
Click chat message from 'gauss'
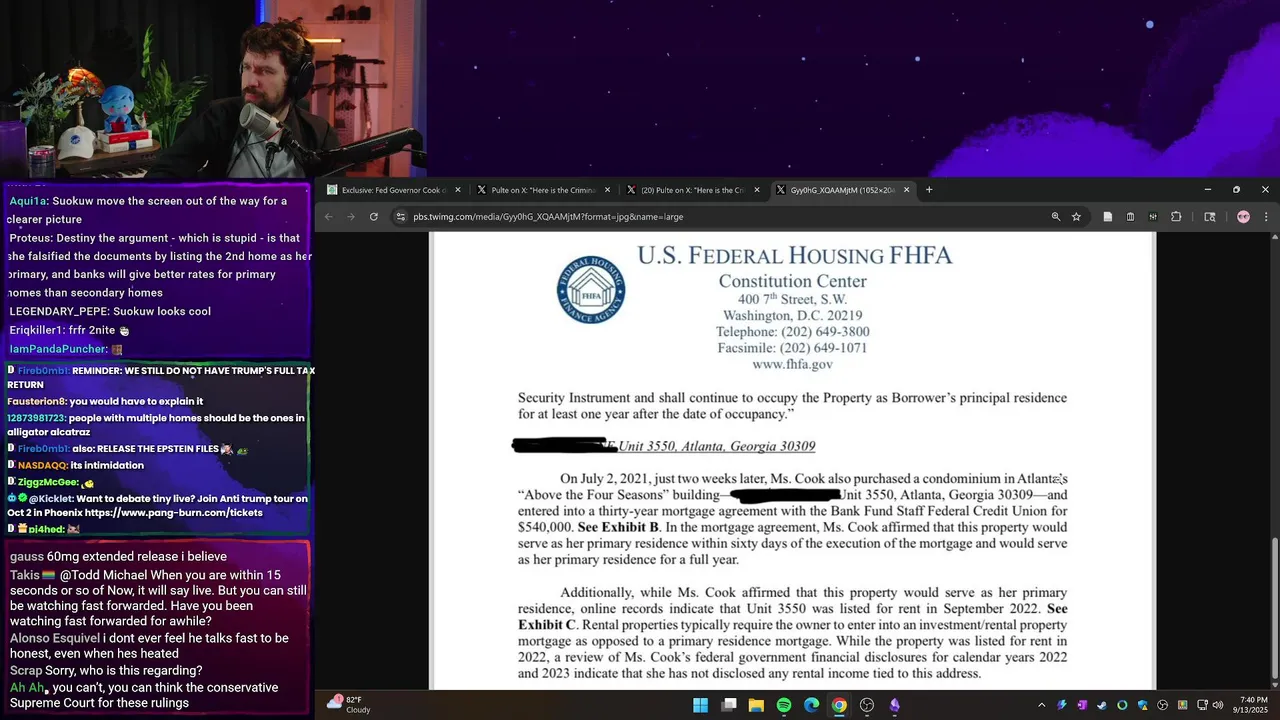click(118, 556)
